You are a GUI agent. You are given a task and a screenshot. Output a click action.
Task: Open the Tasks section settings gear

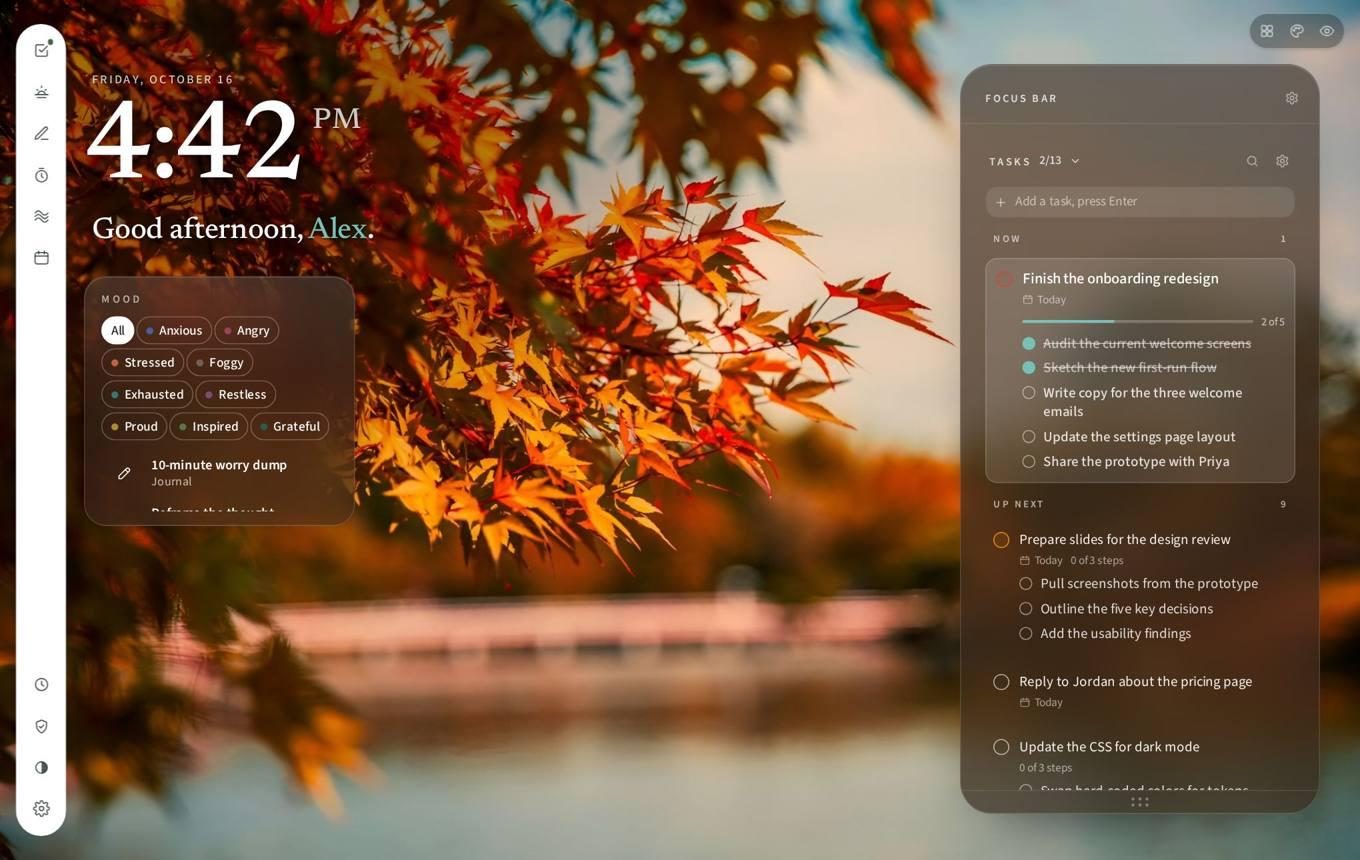(x=1282, y=161)
